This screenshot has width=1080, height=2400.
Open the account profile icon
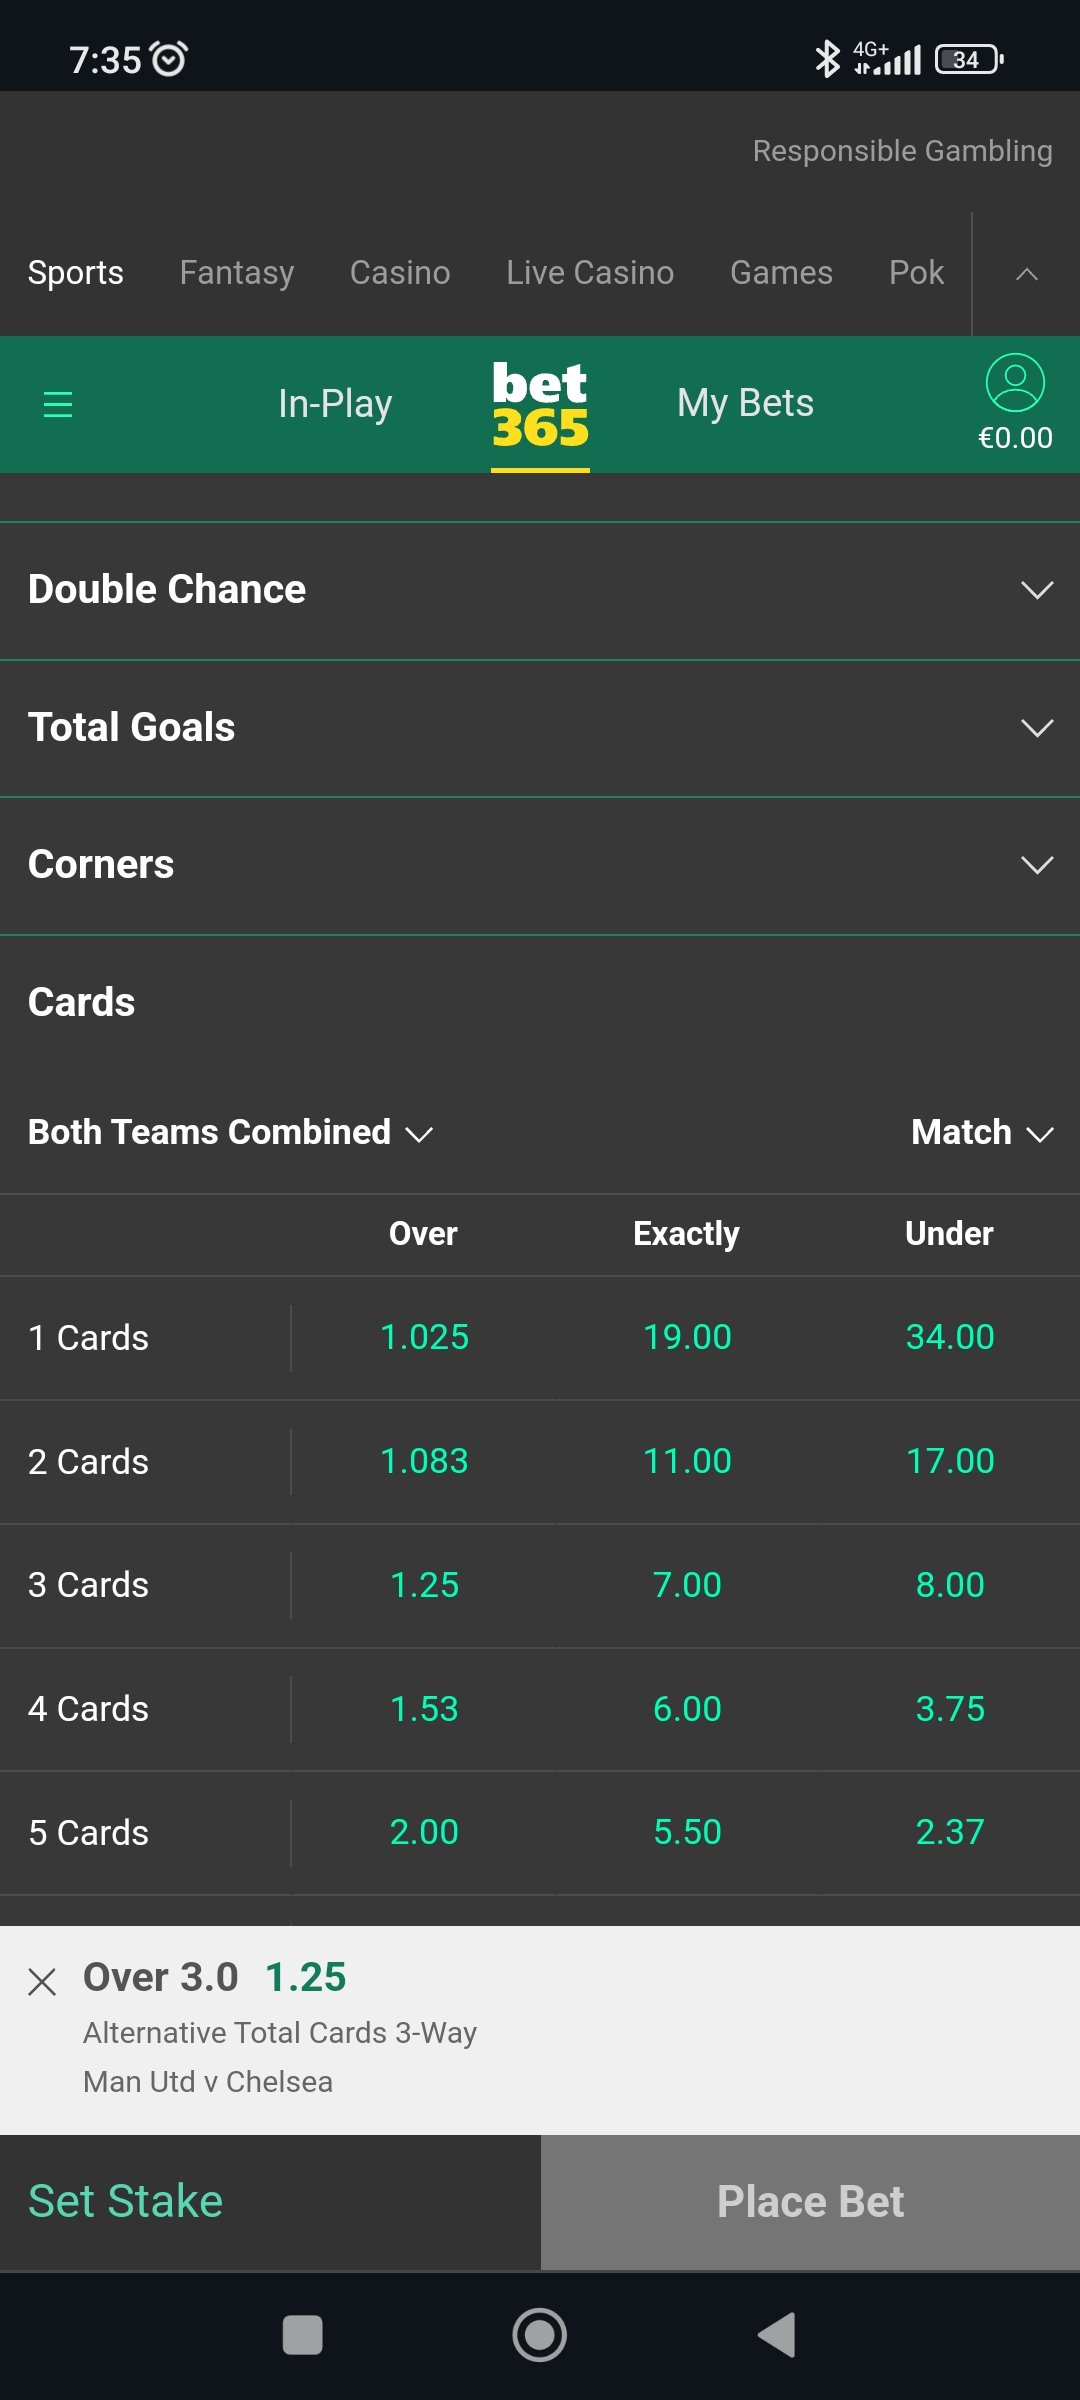pos(1015,383)
